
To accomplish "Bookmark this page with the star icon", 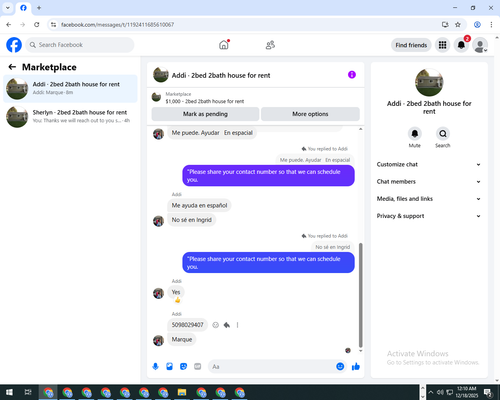I will click(458, 25).
